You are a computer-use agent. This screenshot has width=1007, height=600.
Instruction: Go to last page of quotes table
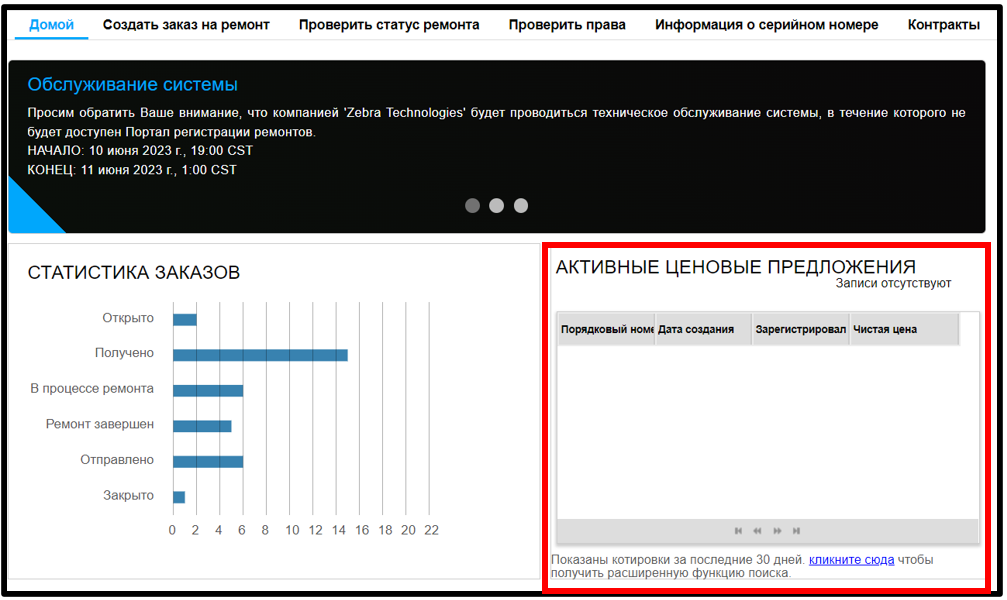(796, 531)
